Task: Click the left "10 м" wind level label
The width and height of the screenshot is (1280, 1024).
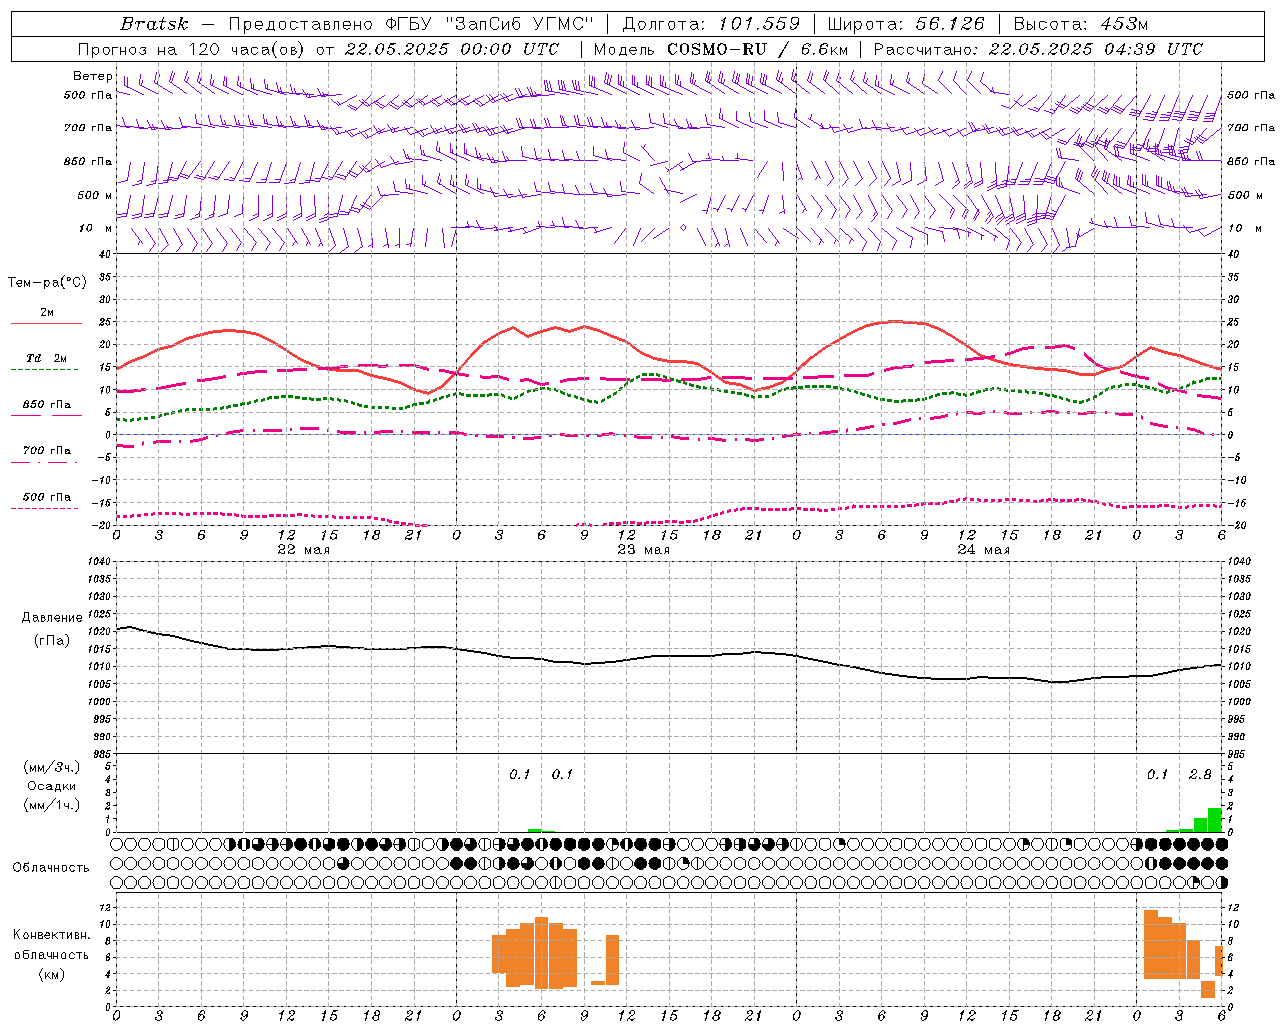Action: (95, 228)
